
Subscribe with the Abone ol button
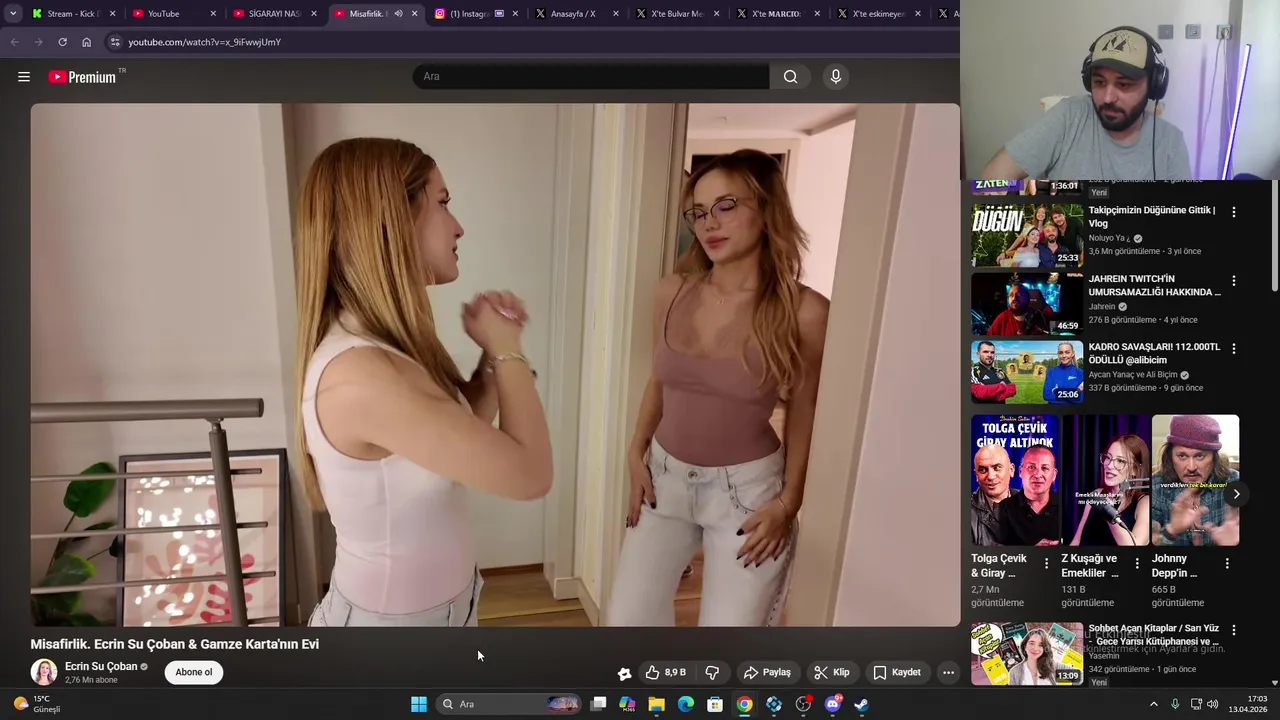point(194,672)
